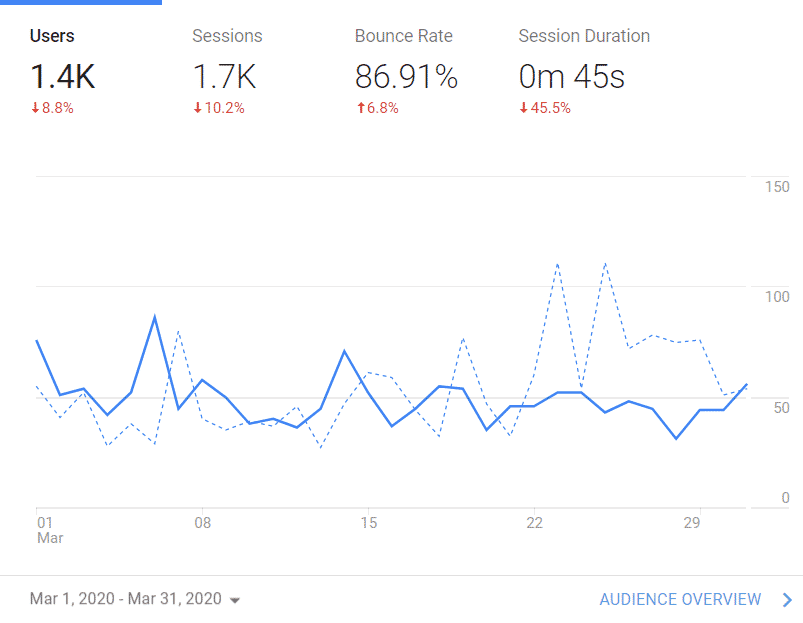Click the 0m 45s Session Duration value

coord(570,75)
